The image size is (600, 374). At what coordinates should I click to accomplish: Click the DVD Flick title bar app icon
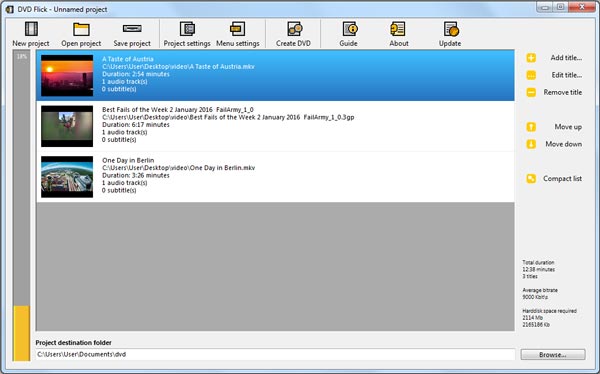click(10, 9)
